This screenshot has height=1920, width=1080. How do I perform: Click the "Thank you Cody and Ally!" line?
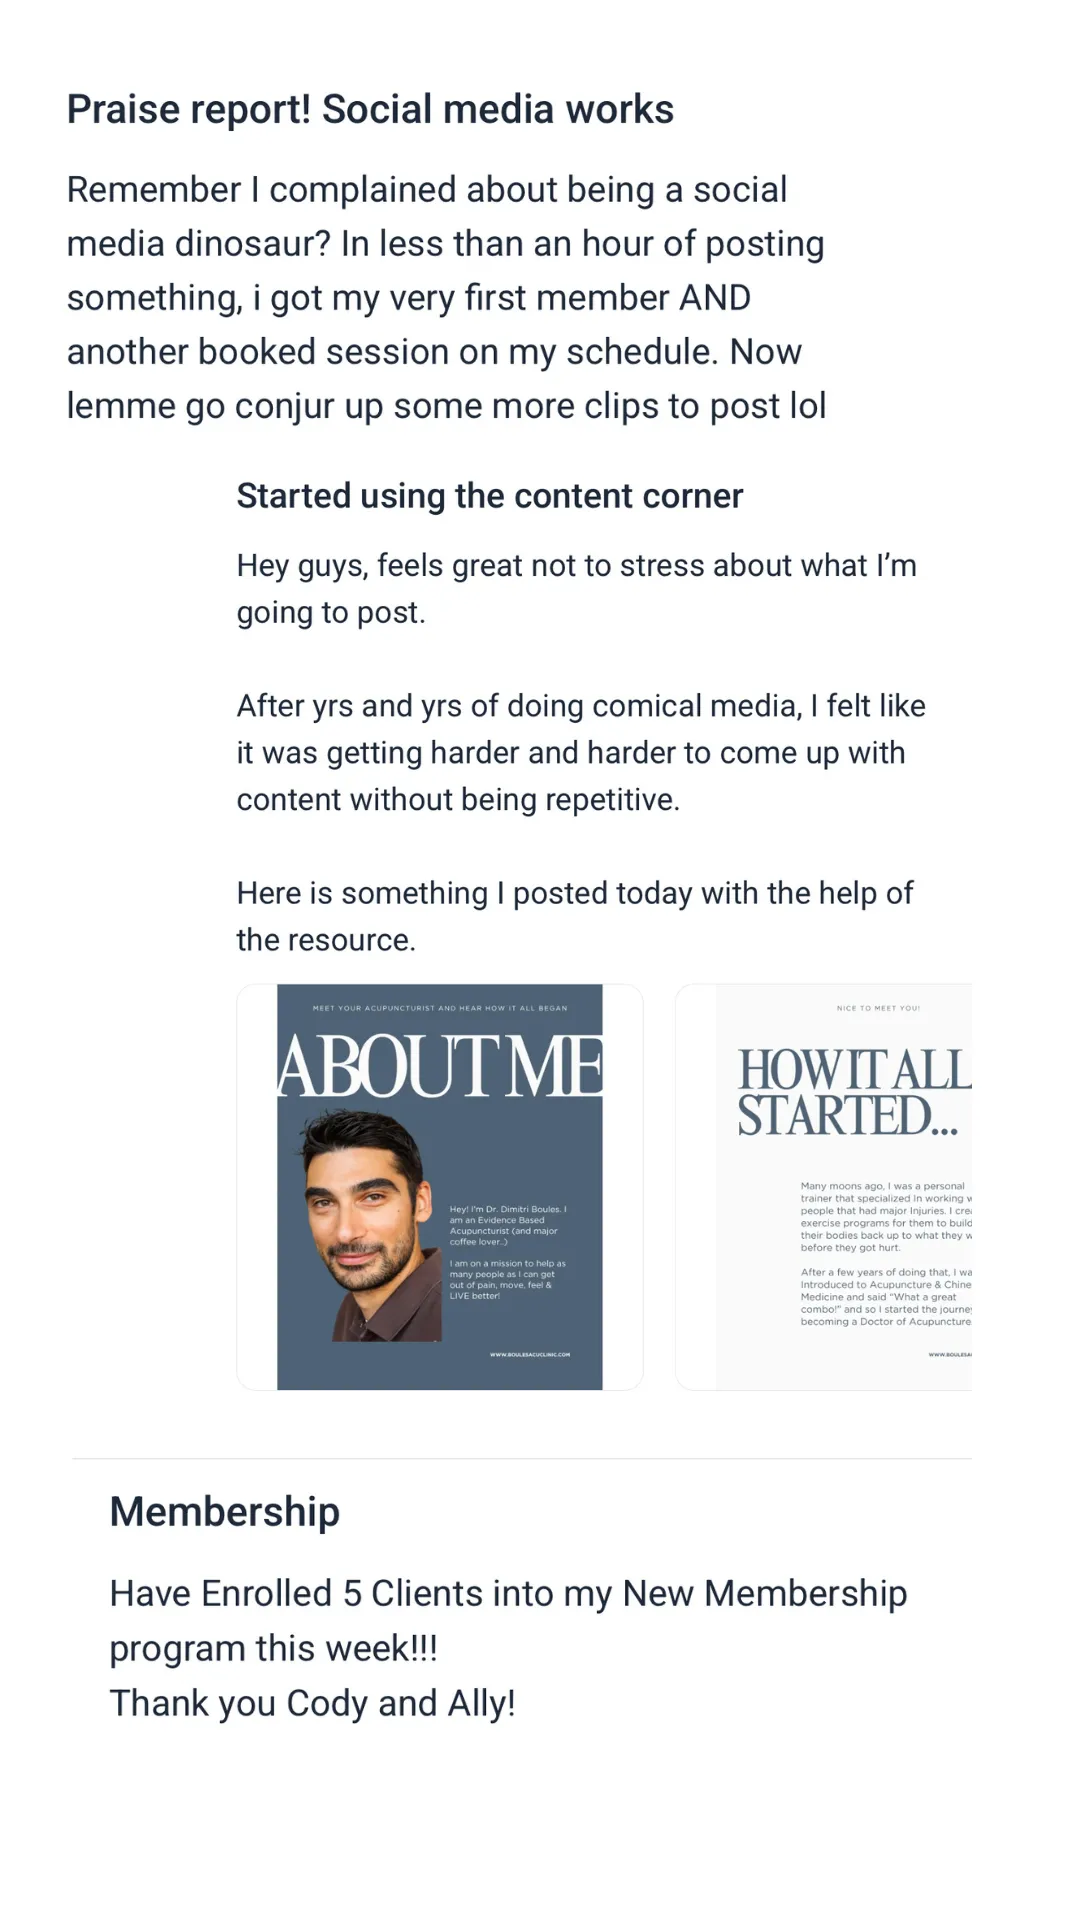tap(312, 1703)
